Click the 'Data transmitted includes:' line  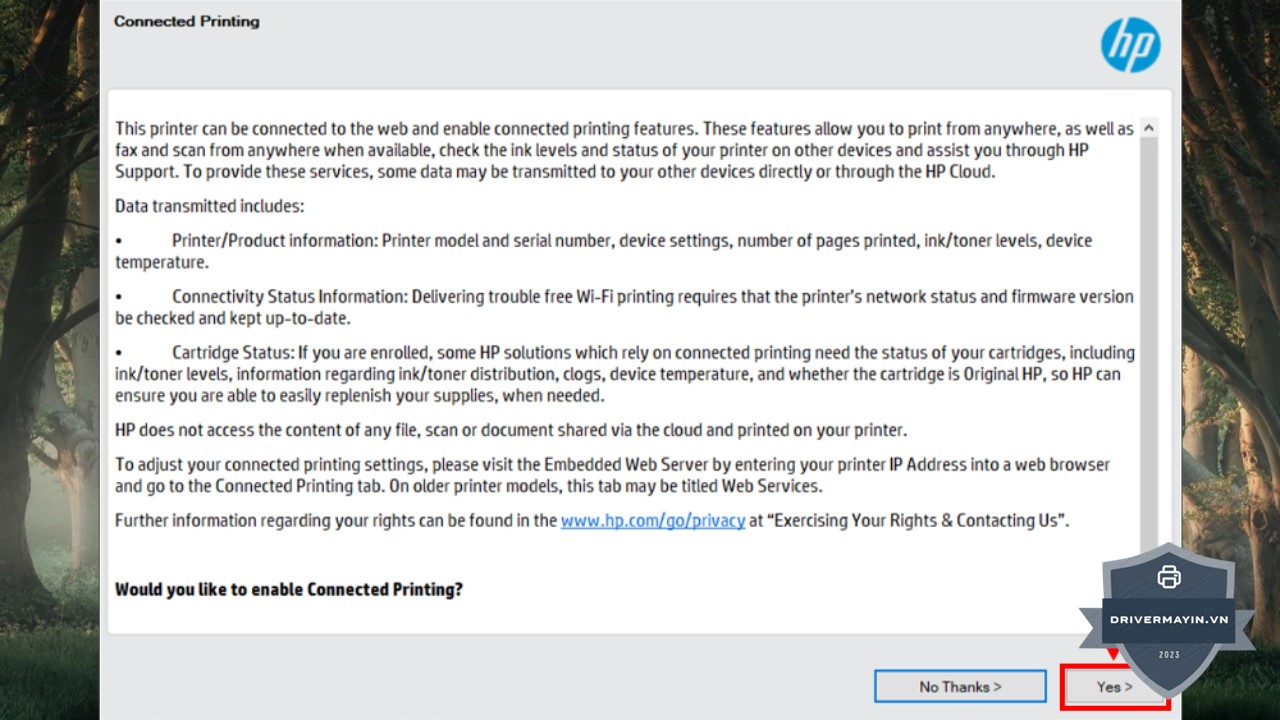[209, 206]
